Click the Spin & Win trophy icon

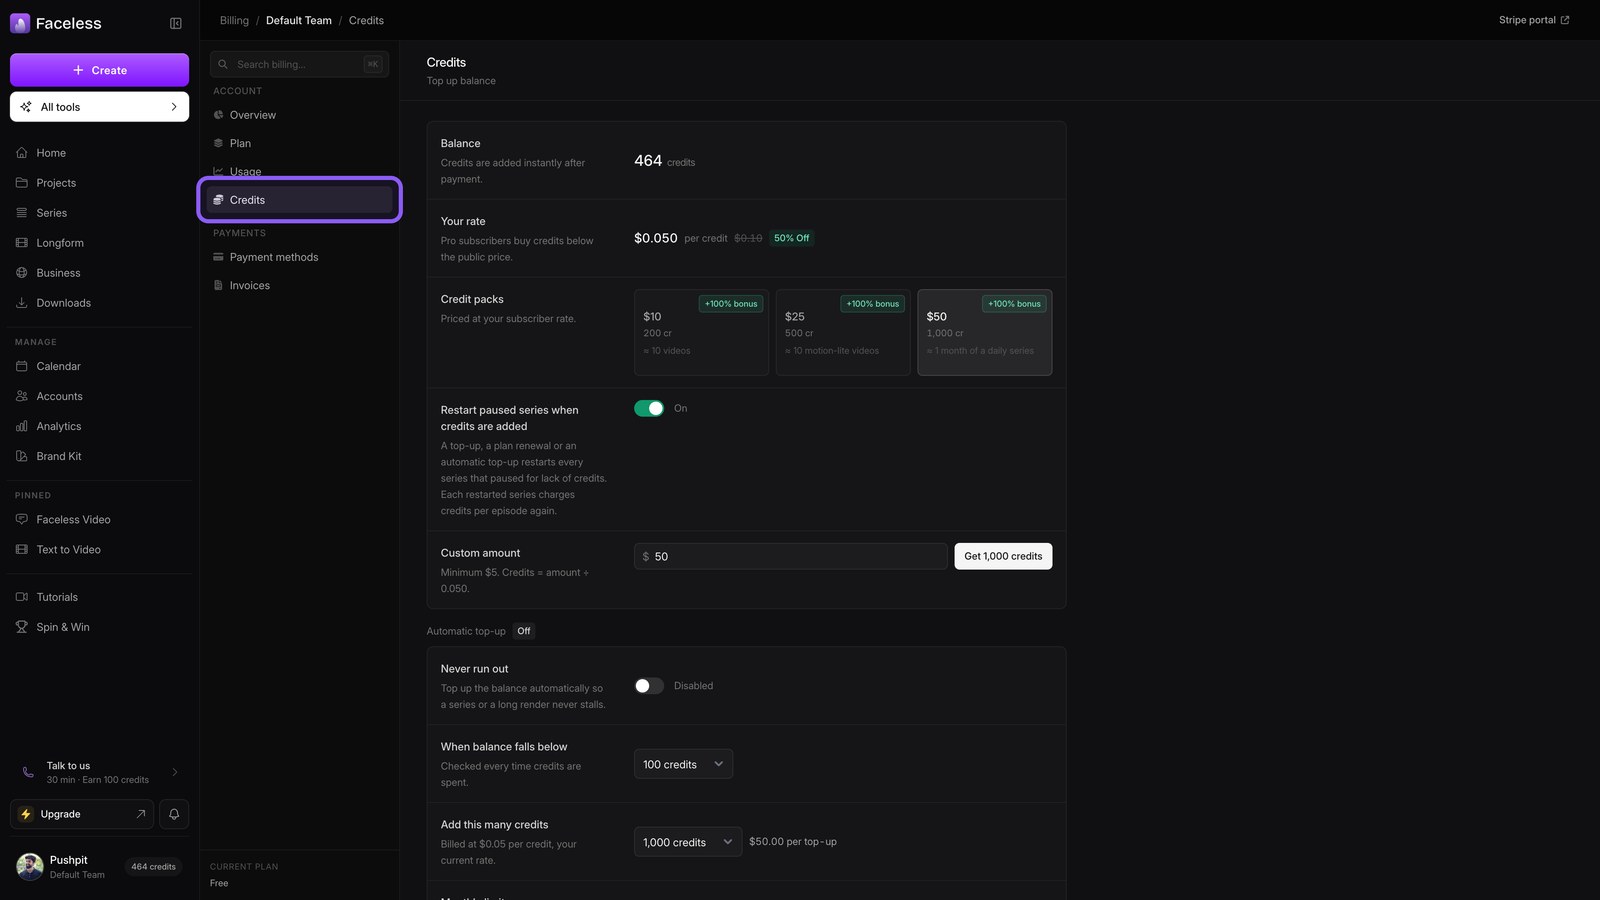pos(22,627)
